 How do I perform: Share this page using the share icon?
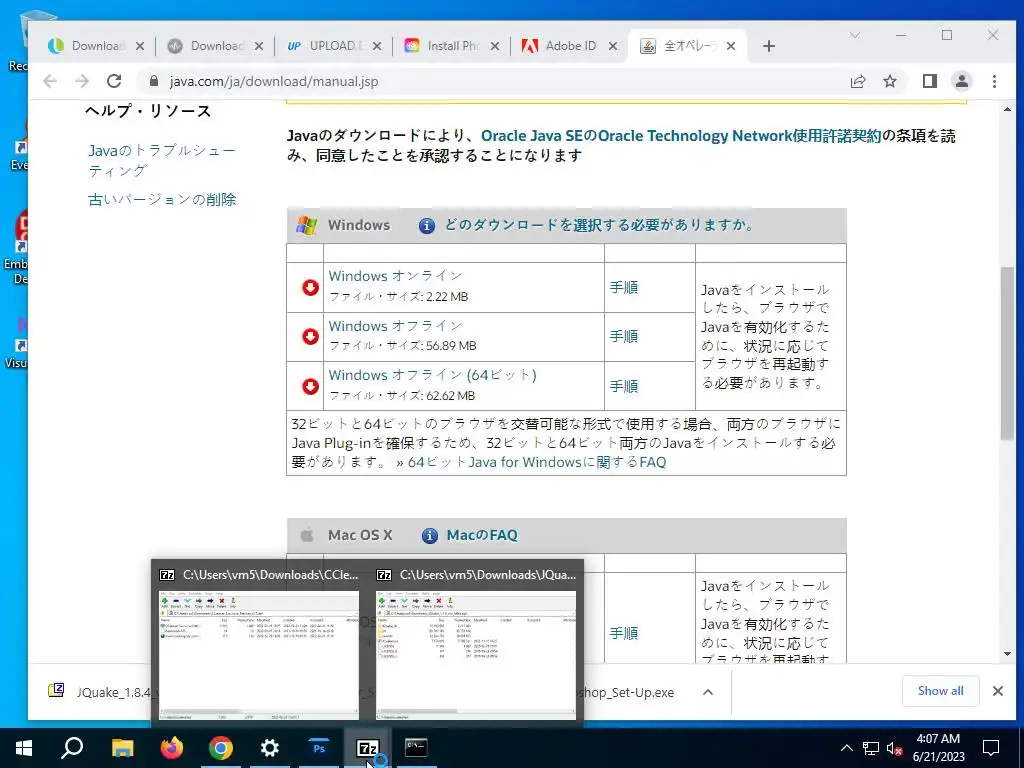pos(857,81)
